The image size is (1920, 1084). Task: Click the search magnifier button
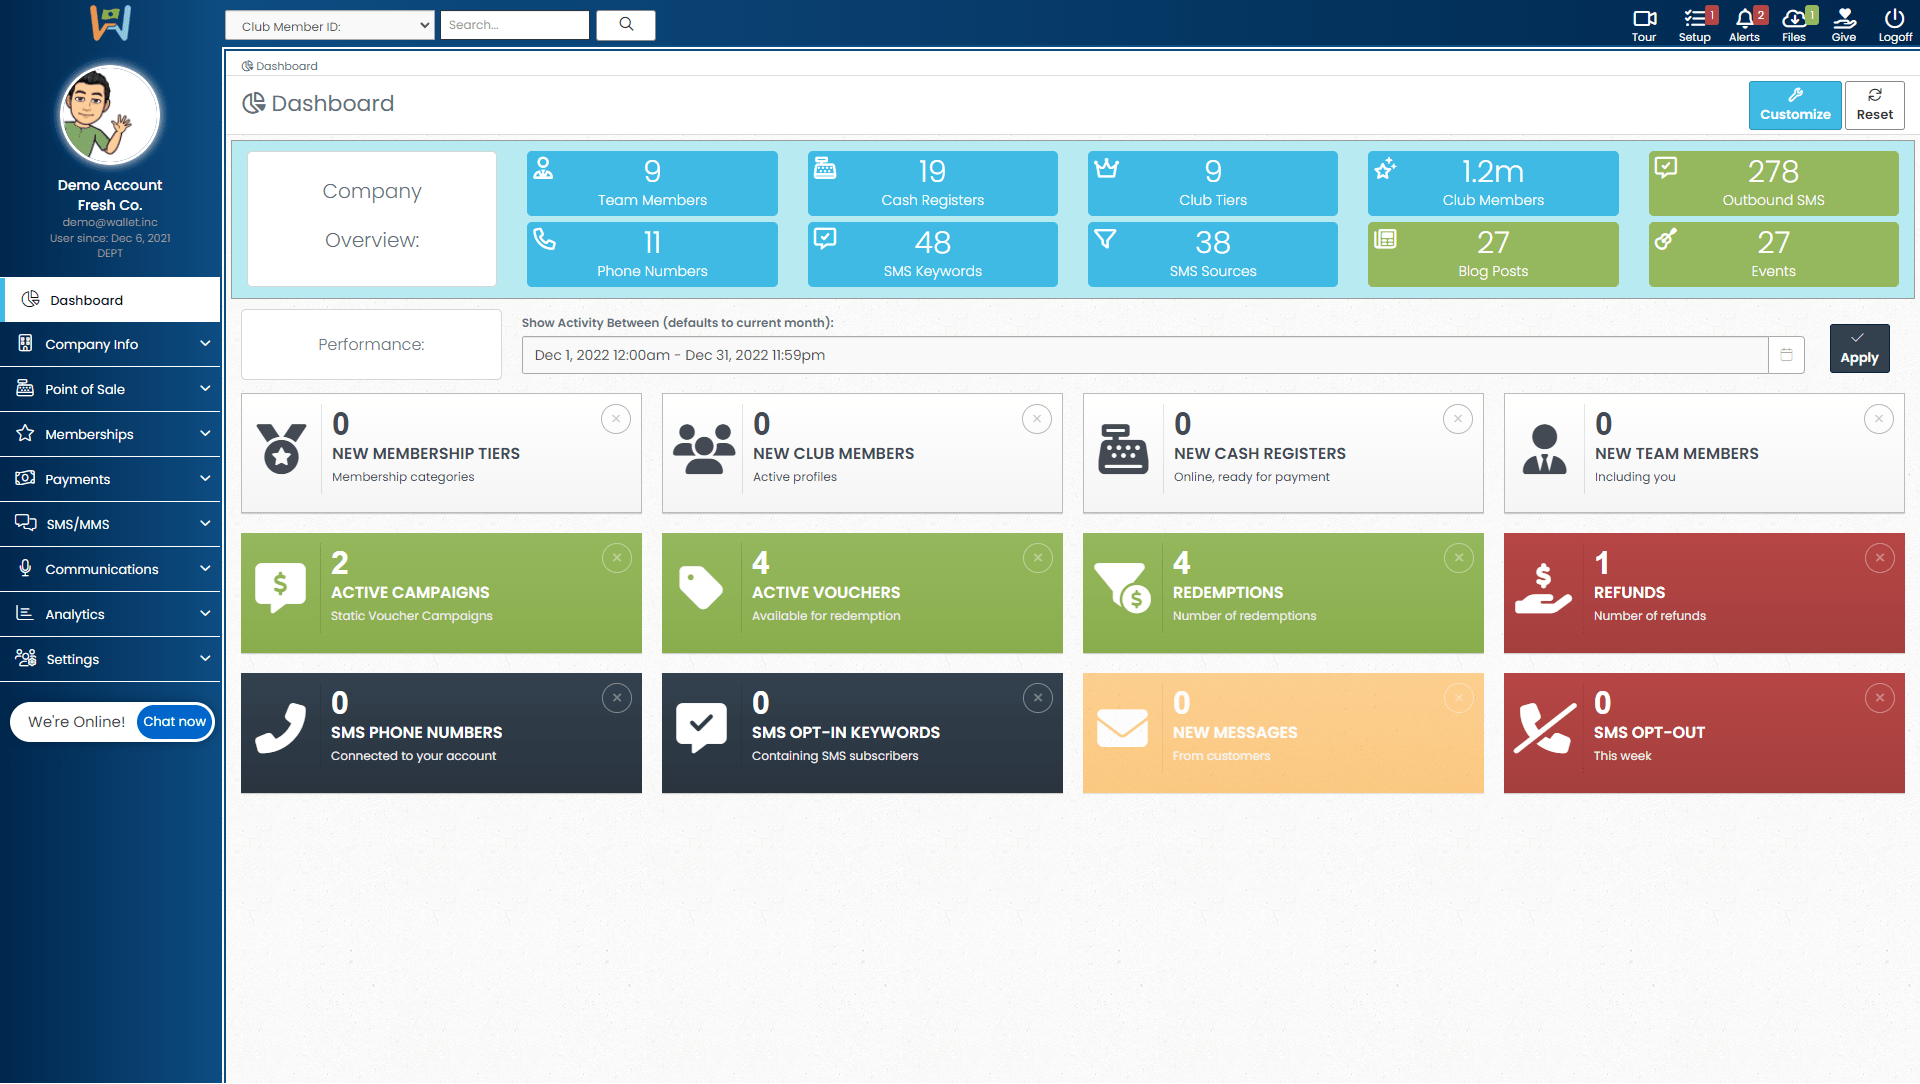tap(626, 25)
